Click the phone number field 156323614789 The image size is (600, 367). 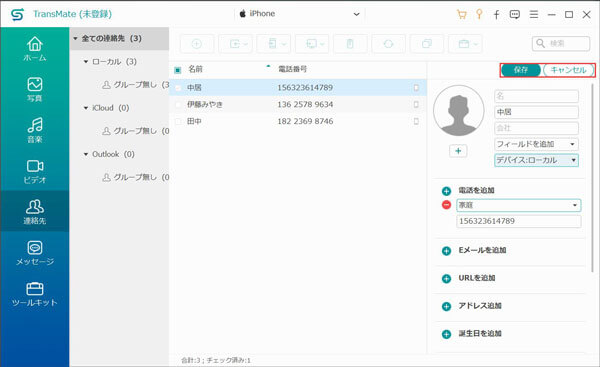tap(518, 221)
